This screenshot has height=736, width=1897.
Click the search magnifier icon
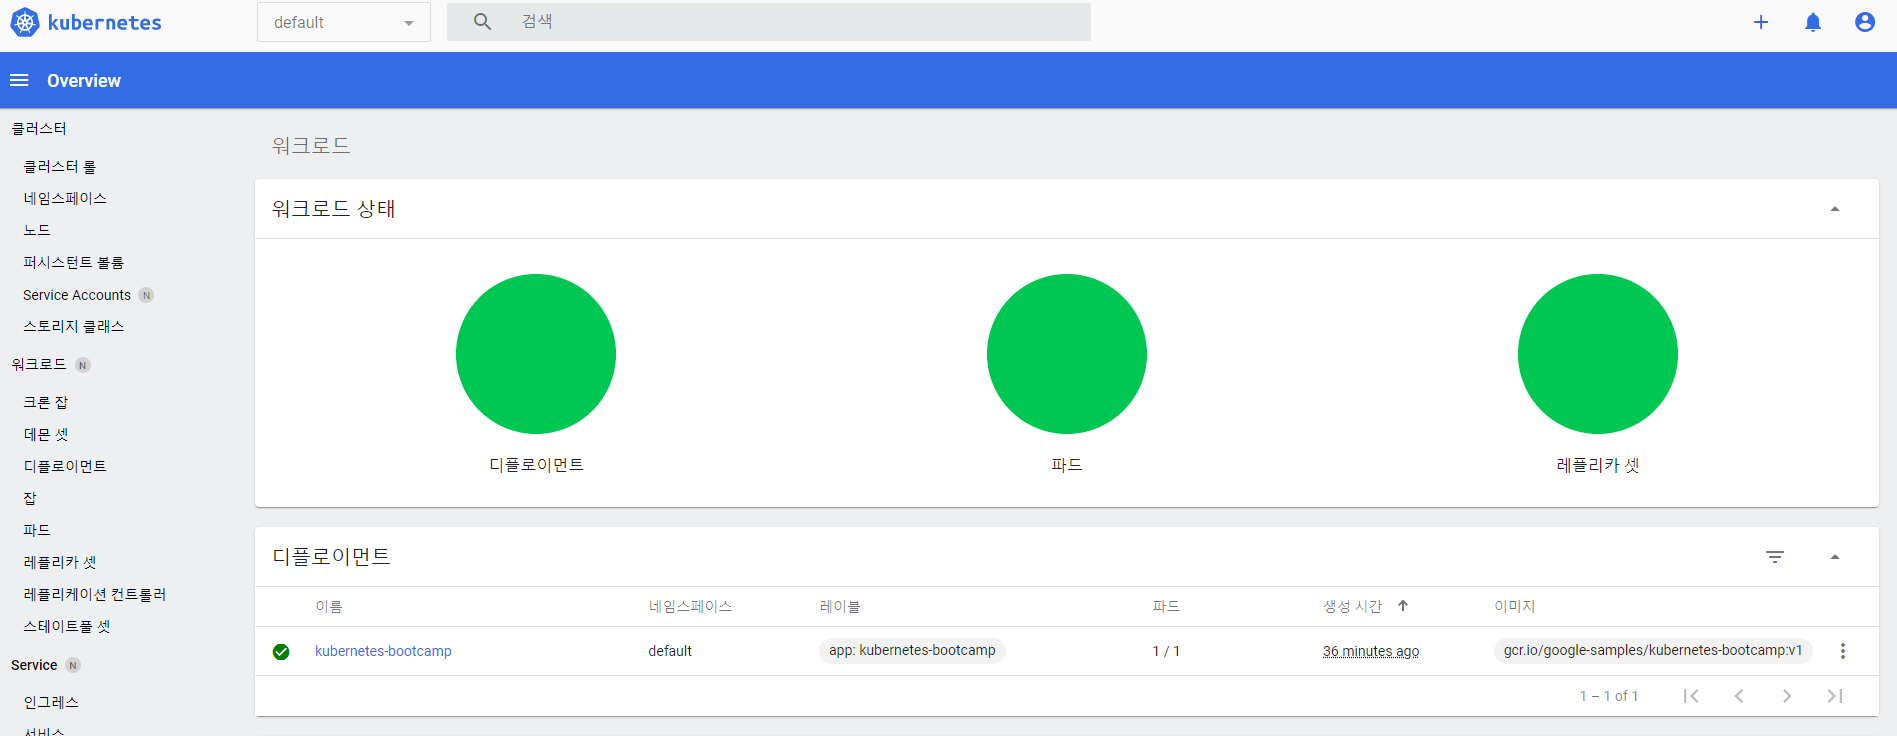pos(482,21)
